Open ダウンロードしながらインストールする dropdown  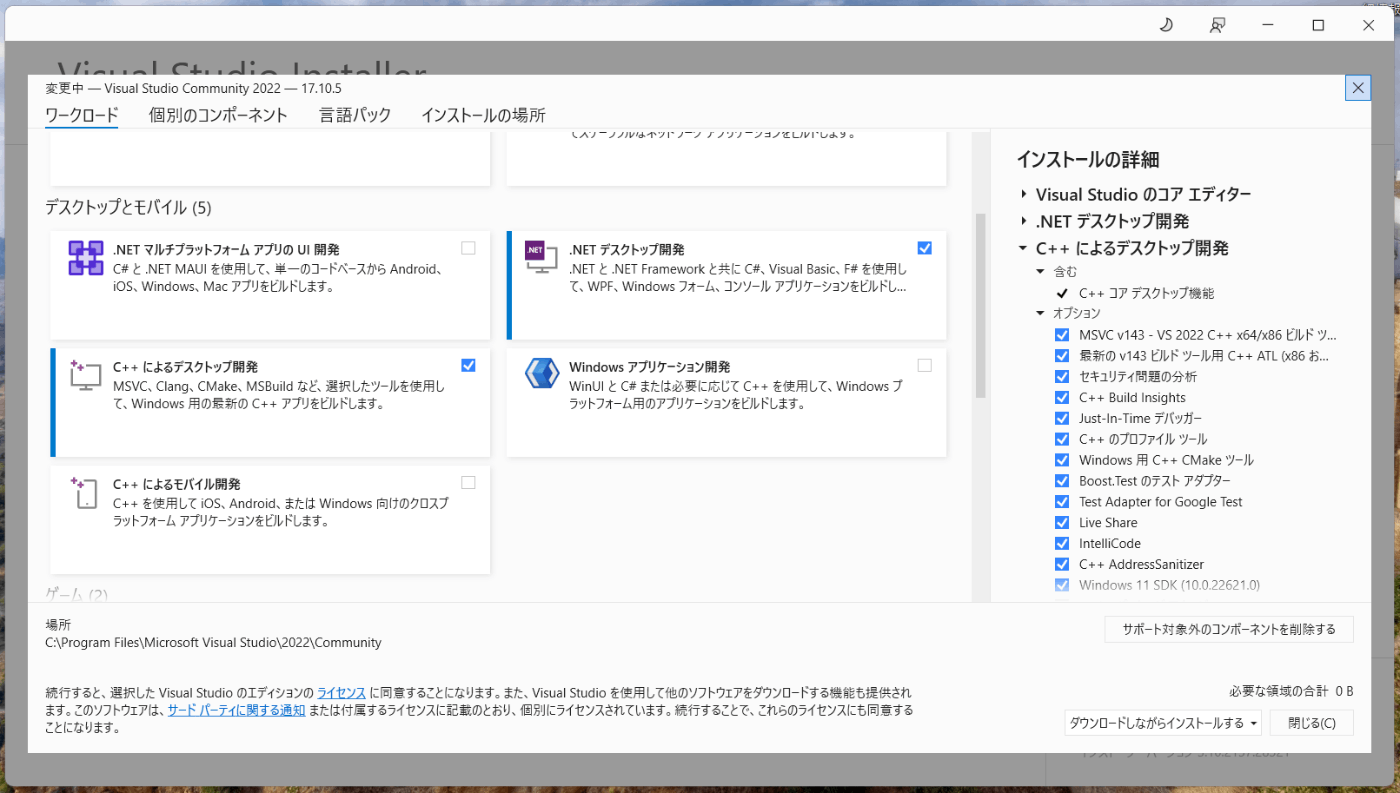tap(1163, 723)
